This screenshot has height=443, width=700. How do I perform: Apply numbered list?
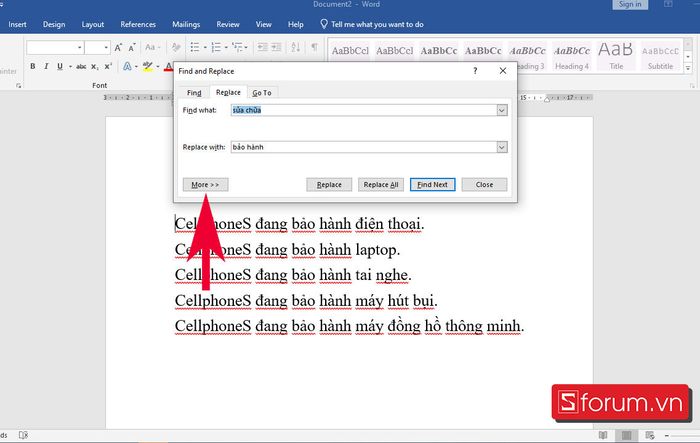[216, 47]
